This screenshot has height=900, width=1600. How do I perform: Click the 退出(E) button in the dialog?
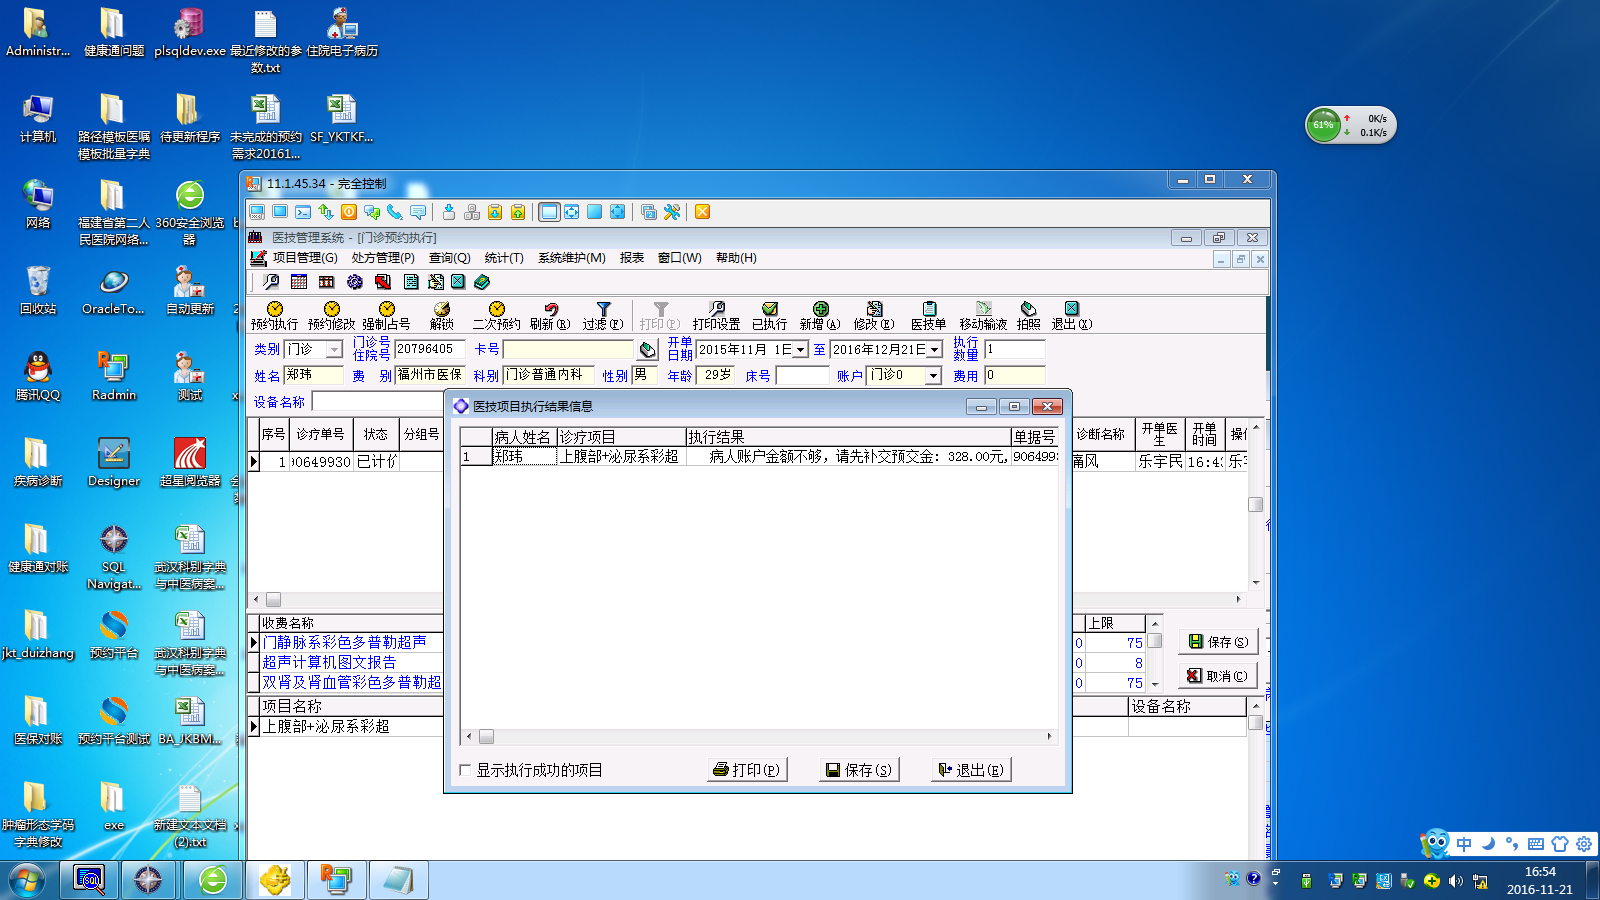click(x=971, y=770)
